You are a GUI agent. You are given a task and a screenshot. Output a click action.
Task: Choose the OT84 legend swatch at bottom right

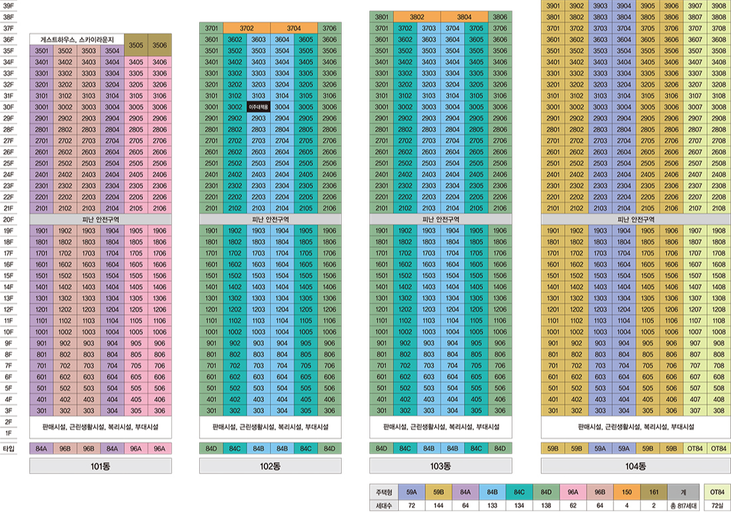pos(717,492)
